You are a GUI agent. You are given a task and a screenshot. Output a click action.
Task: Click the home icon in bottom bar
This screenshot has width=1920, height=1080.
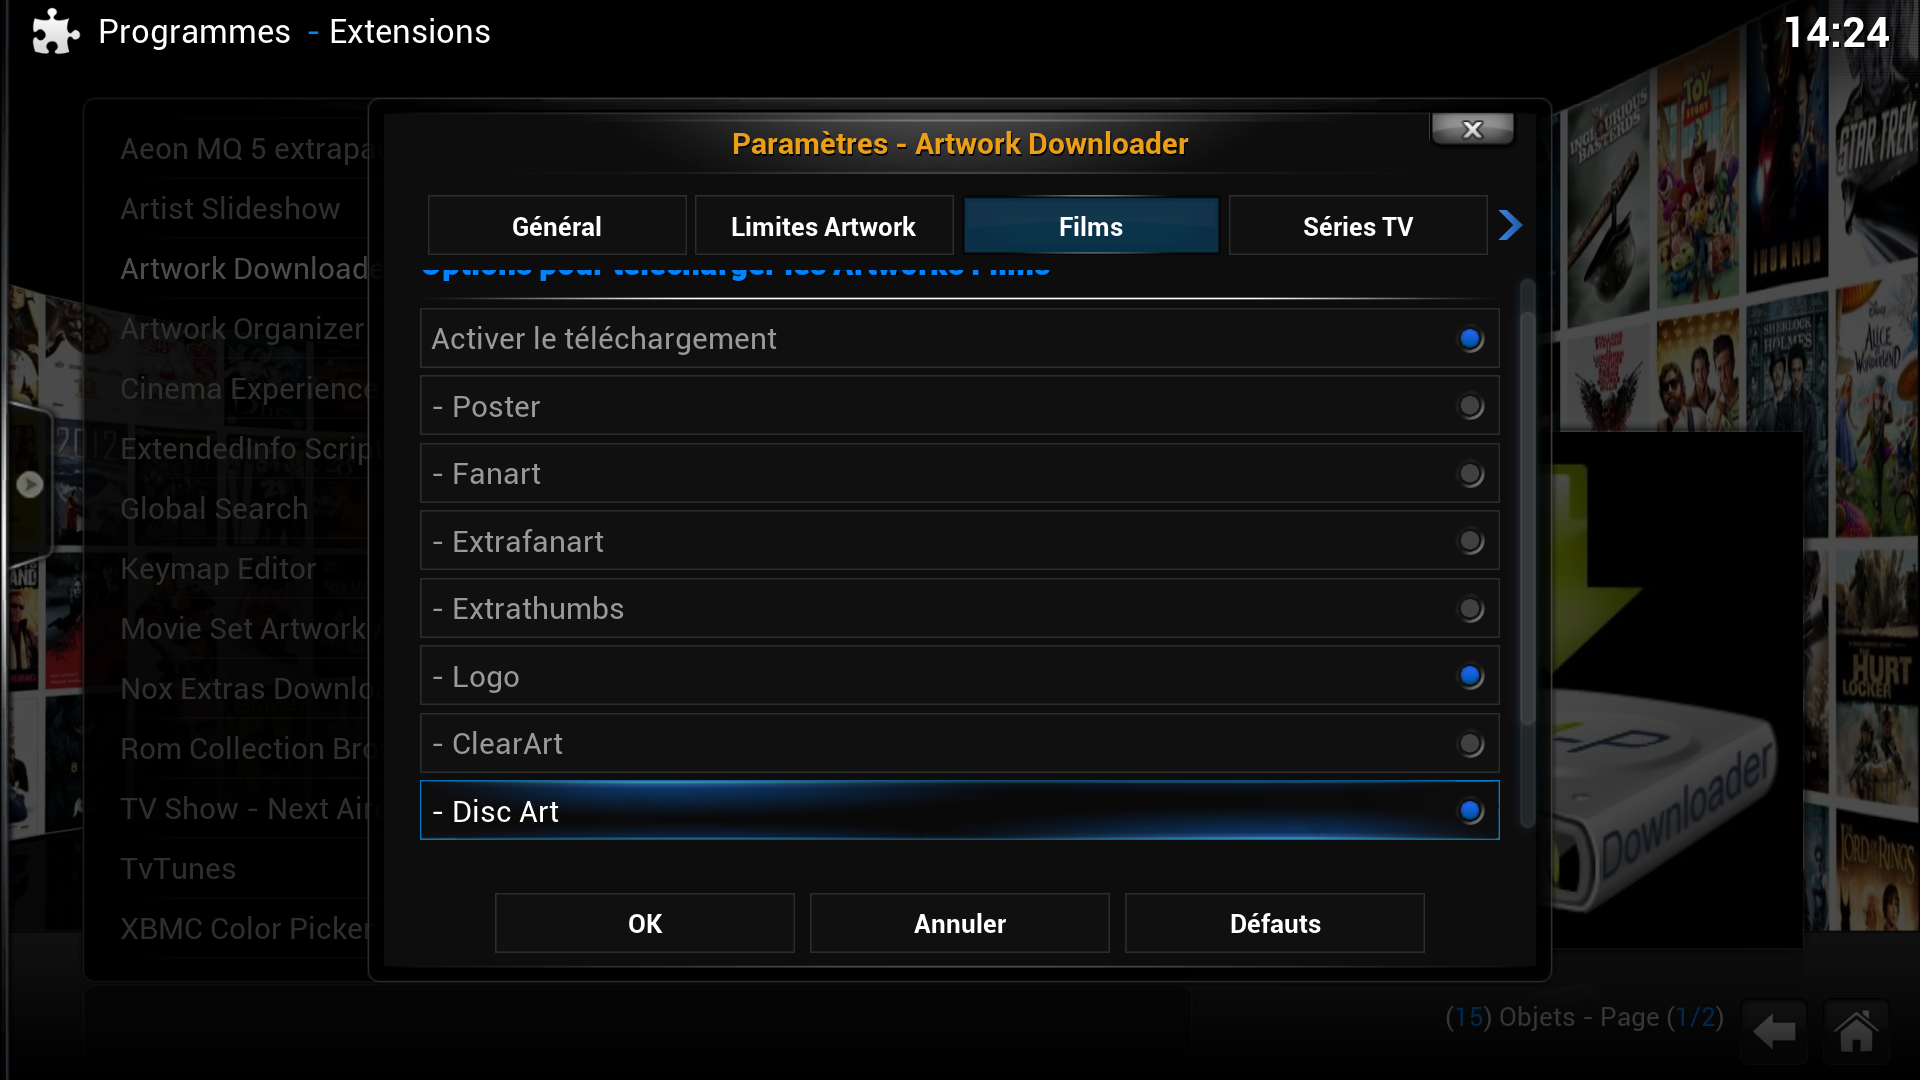[1856, 1031]
